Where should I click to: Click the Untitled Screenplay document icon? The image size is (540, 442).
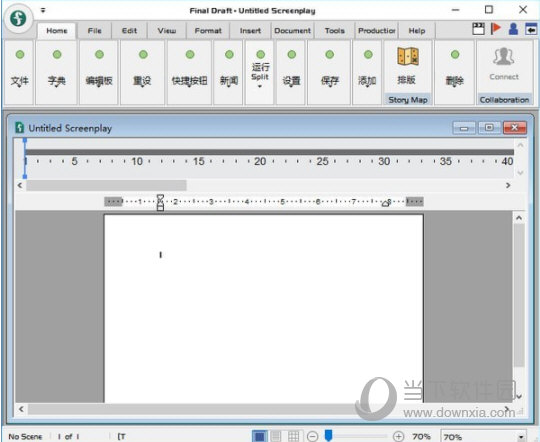20,128
